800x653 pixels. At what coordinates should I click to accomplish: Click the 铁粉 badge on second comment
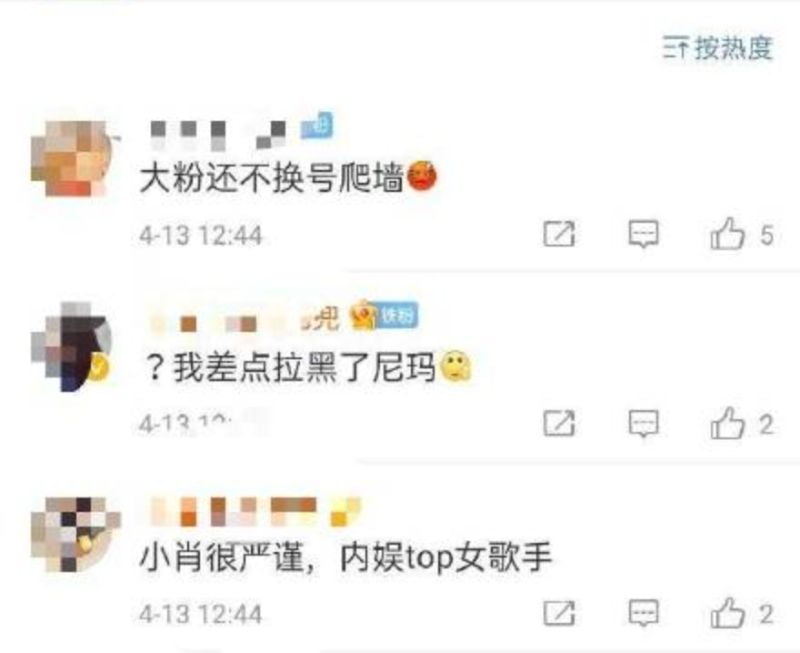pyautogui.click(x=397, y=316)
